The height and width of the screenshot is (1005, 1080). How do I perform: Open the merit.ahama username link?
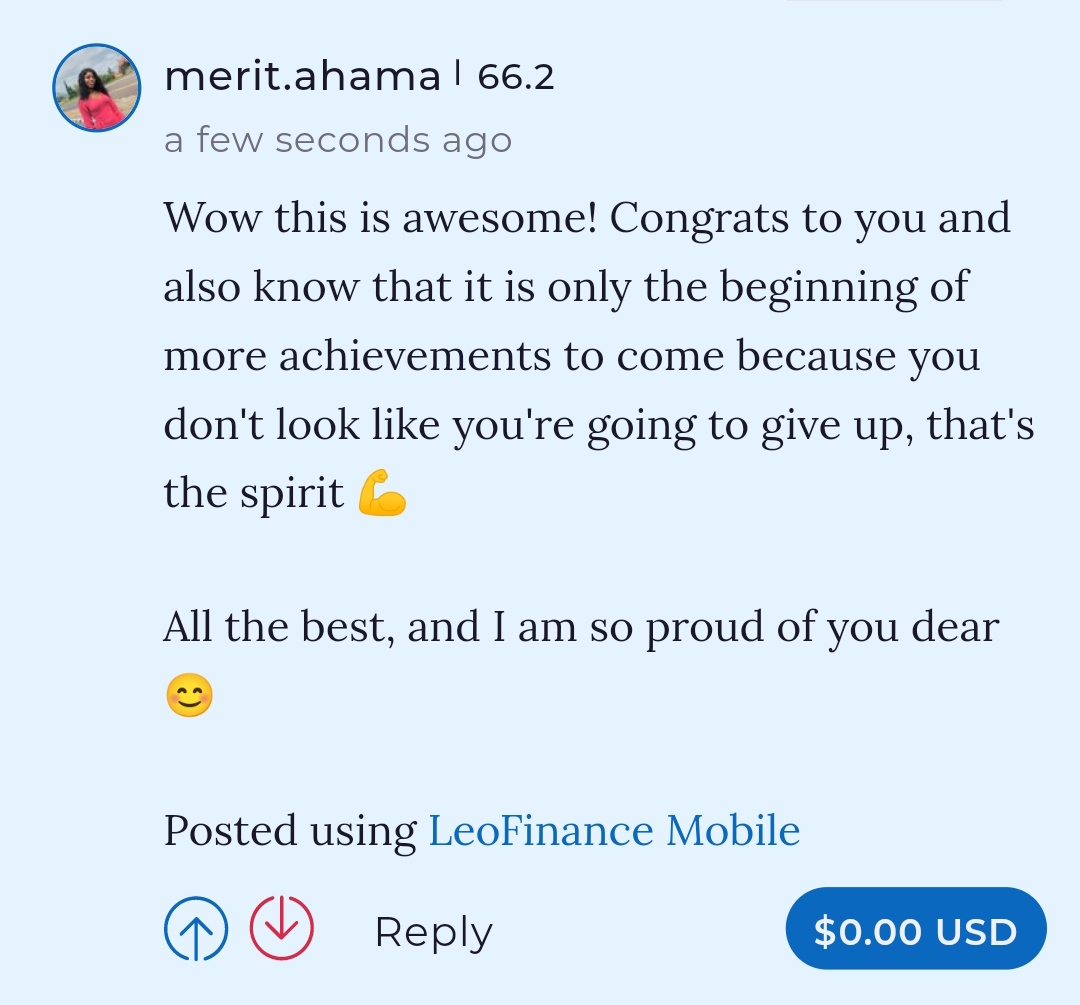tap(302, 77)
